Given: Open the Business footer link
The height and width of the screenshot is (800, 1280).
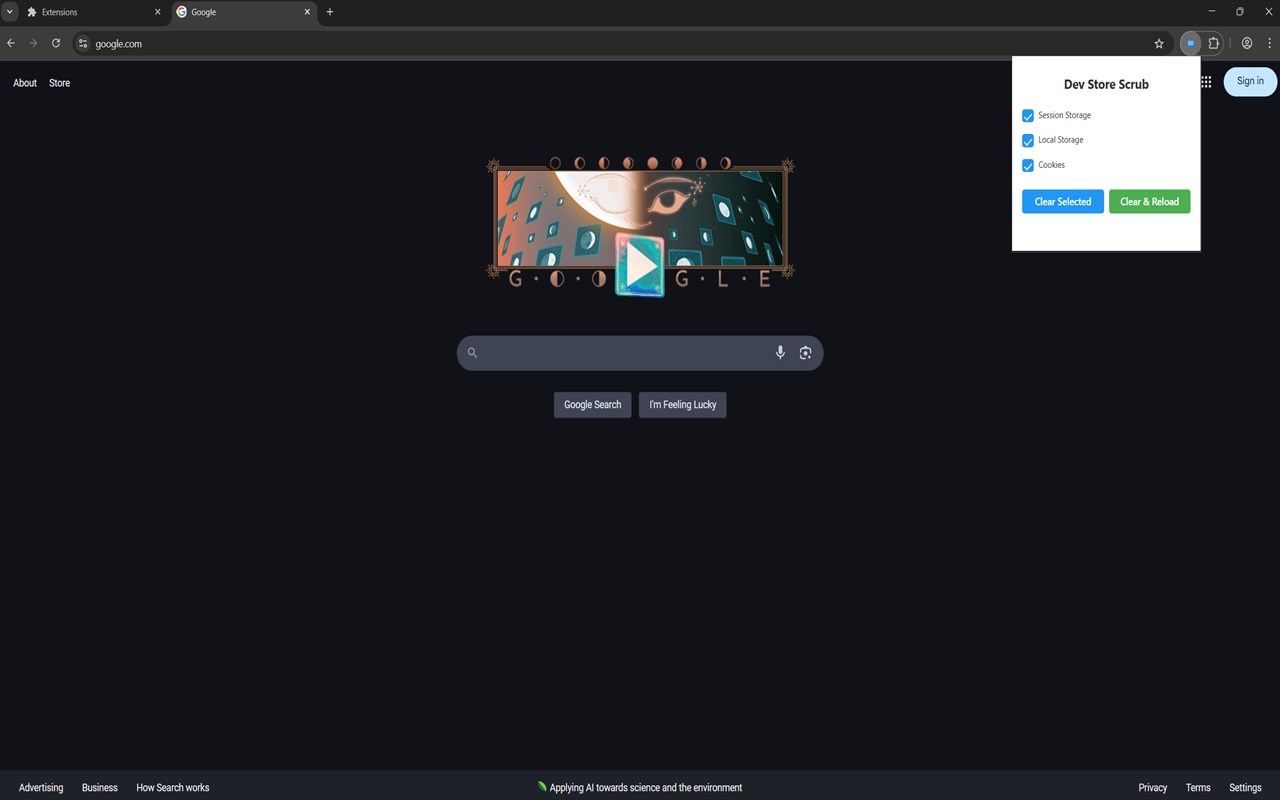Looking at the screenshot, I should coord(100,787).
